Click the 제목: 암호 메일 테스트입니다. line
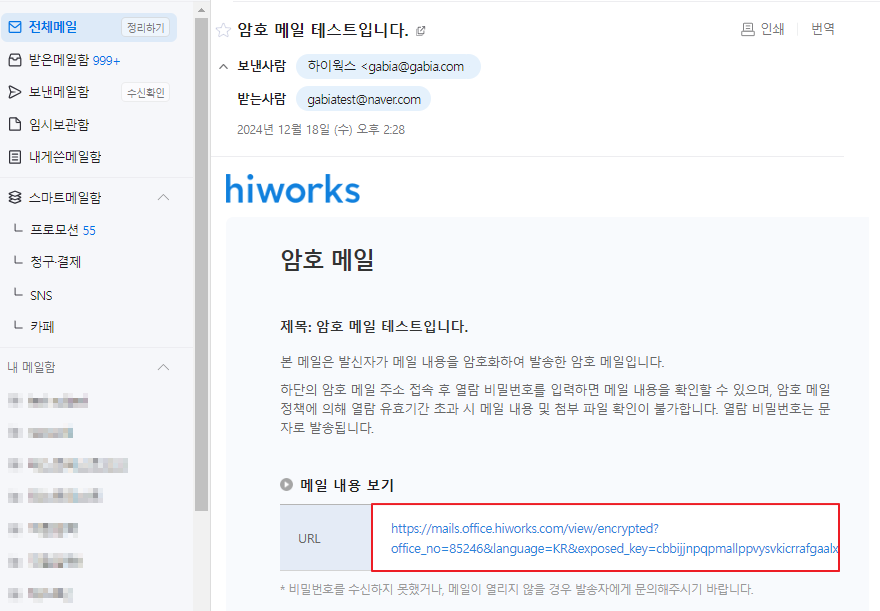Screen dimensions: 880x611 pyautogui.click(x=374, y=327)
